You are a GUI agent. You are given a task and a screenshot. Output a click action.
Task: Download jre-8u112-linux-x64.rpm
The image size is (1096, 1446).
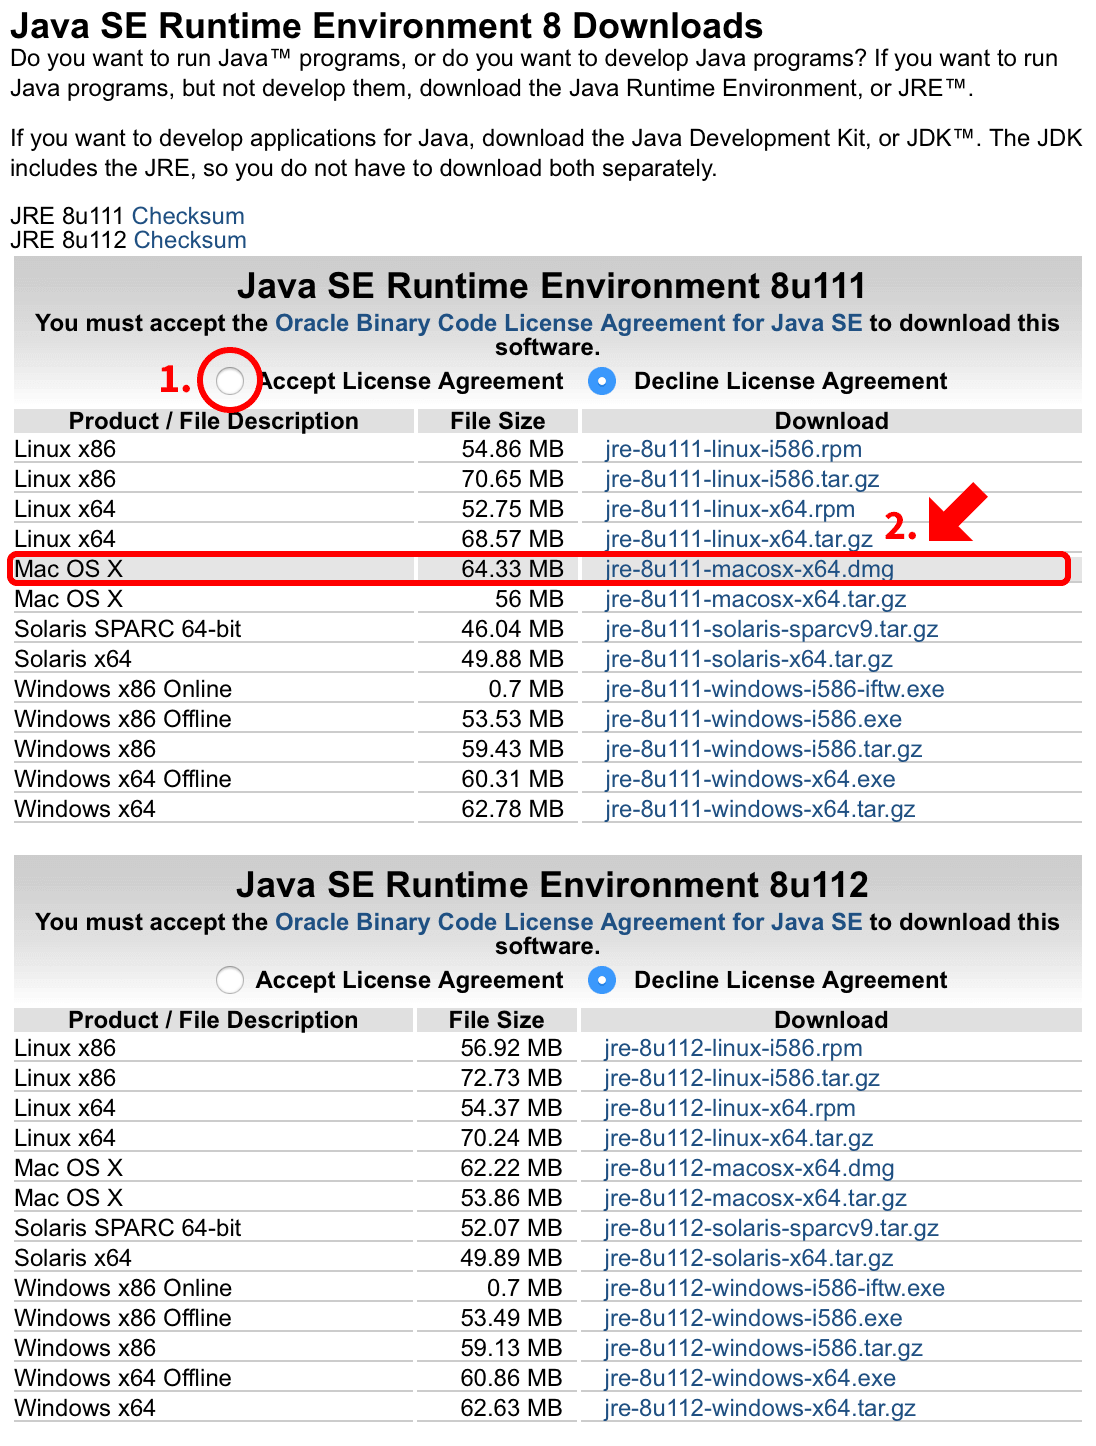(730, 1108)
